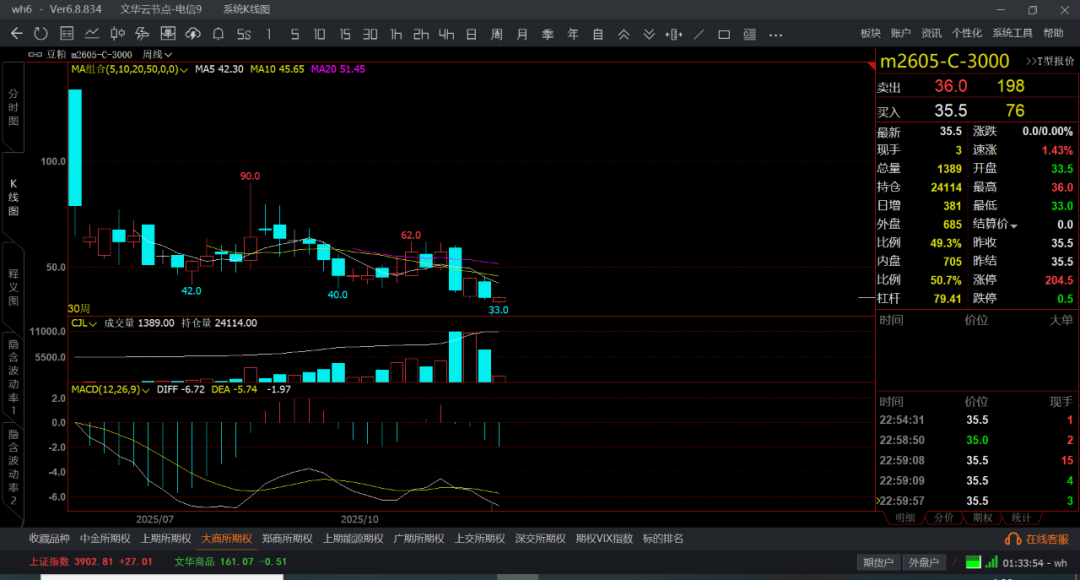Switch to quarterly (季) period
The image size is (1080, 580).
pos(548,34)
